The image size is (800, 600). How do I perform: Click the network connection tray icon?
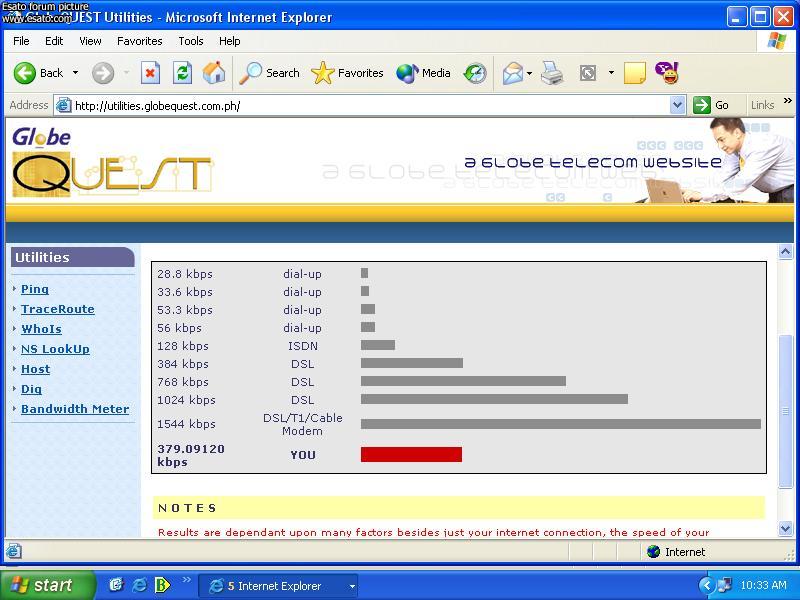pos(724,585)
